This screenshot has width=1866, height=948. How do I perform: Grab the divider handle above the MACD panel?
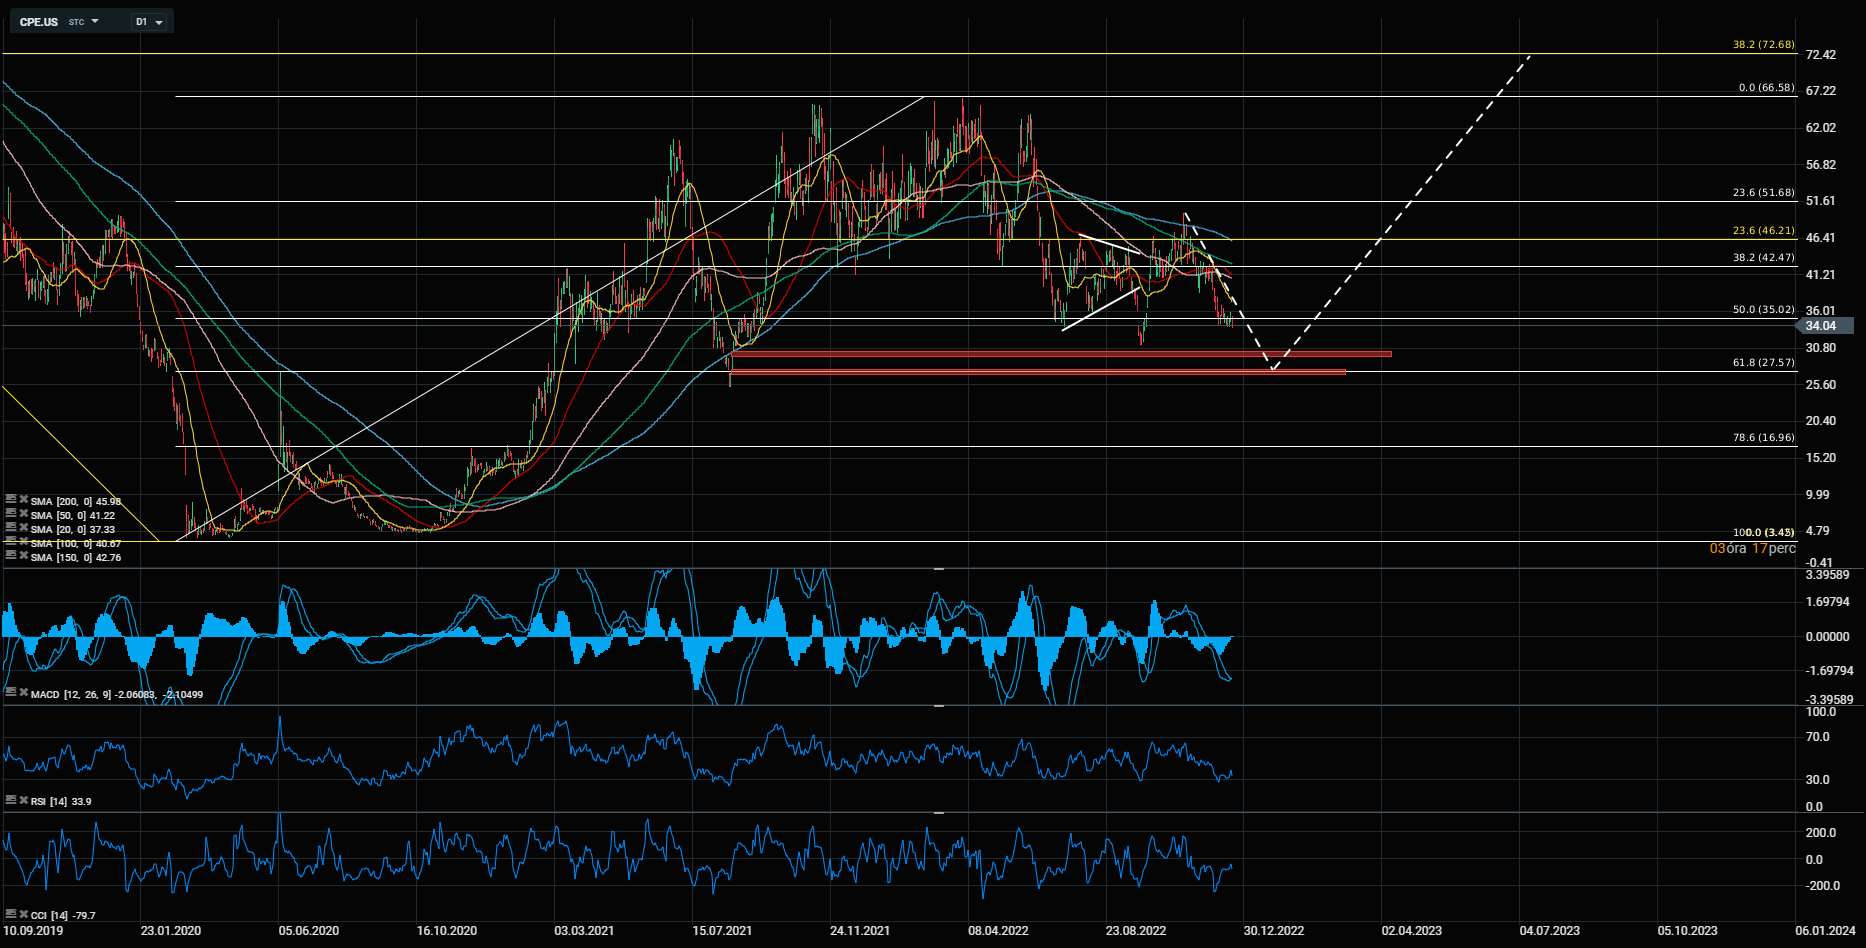pos(939,568)
